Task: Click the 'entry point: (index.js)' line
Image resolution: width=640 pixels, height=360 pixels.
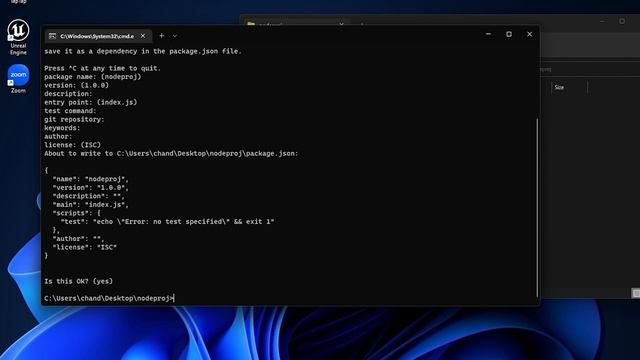Action: click(91, 102)
